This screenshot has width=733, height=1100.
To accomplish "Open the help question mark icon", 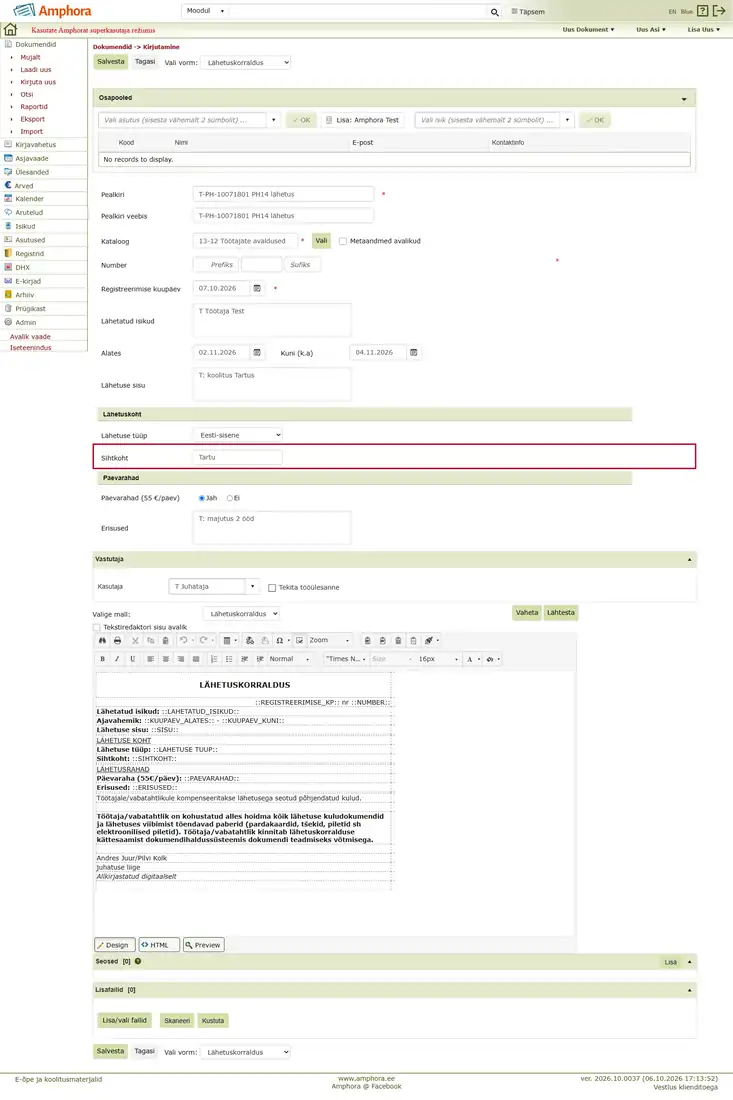I will [x=702, y=11].
